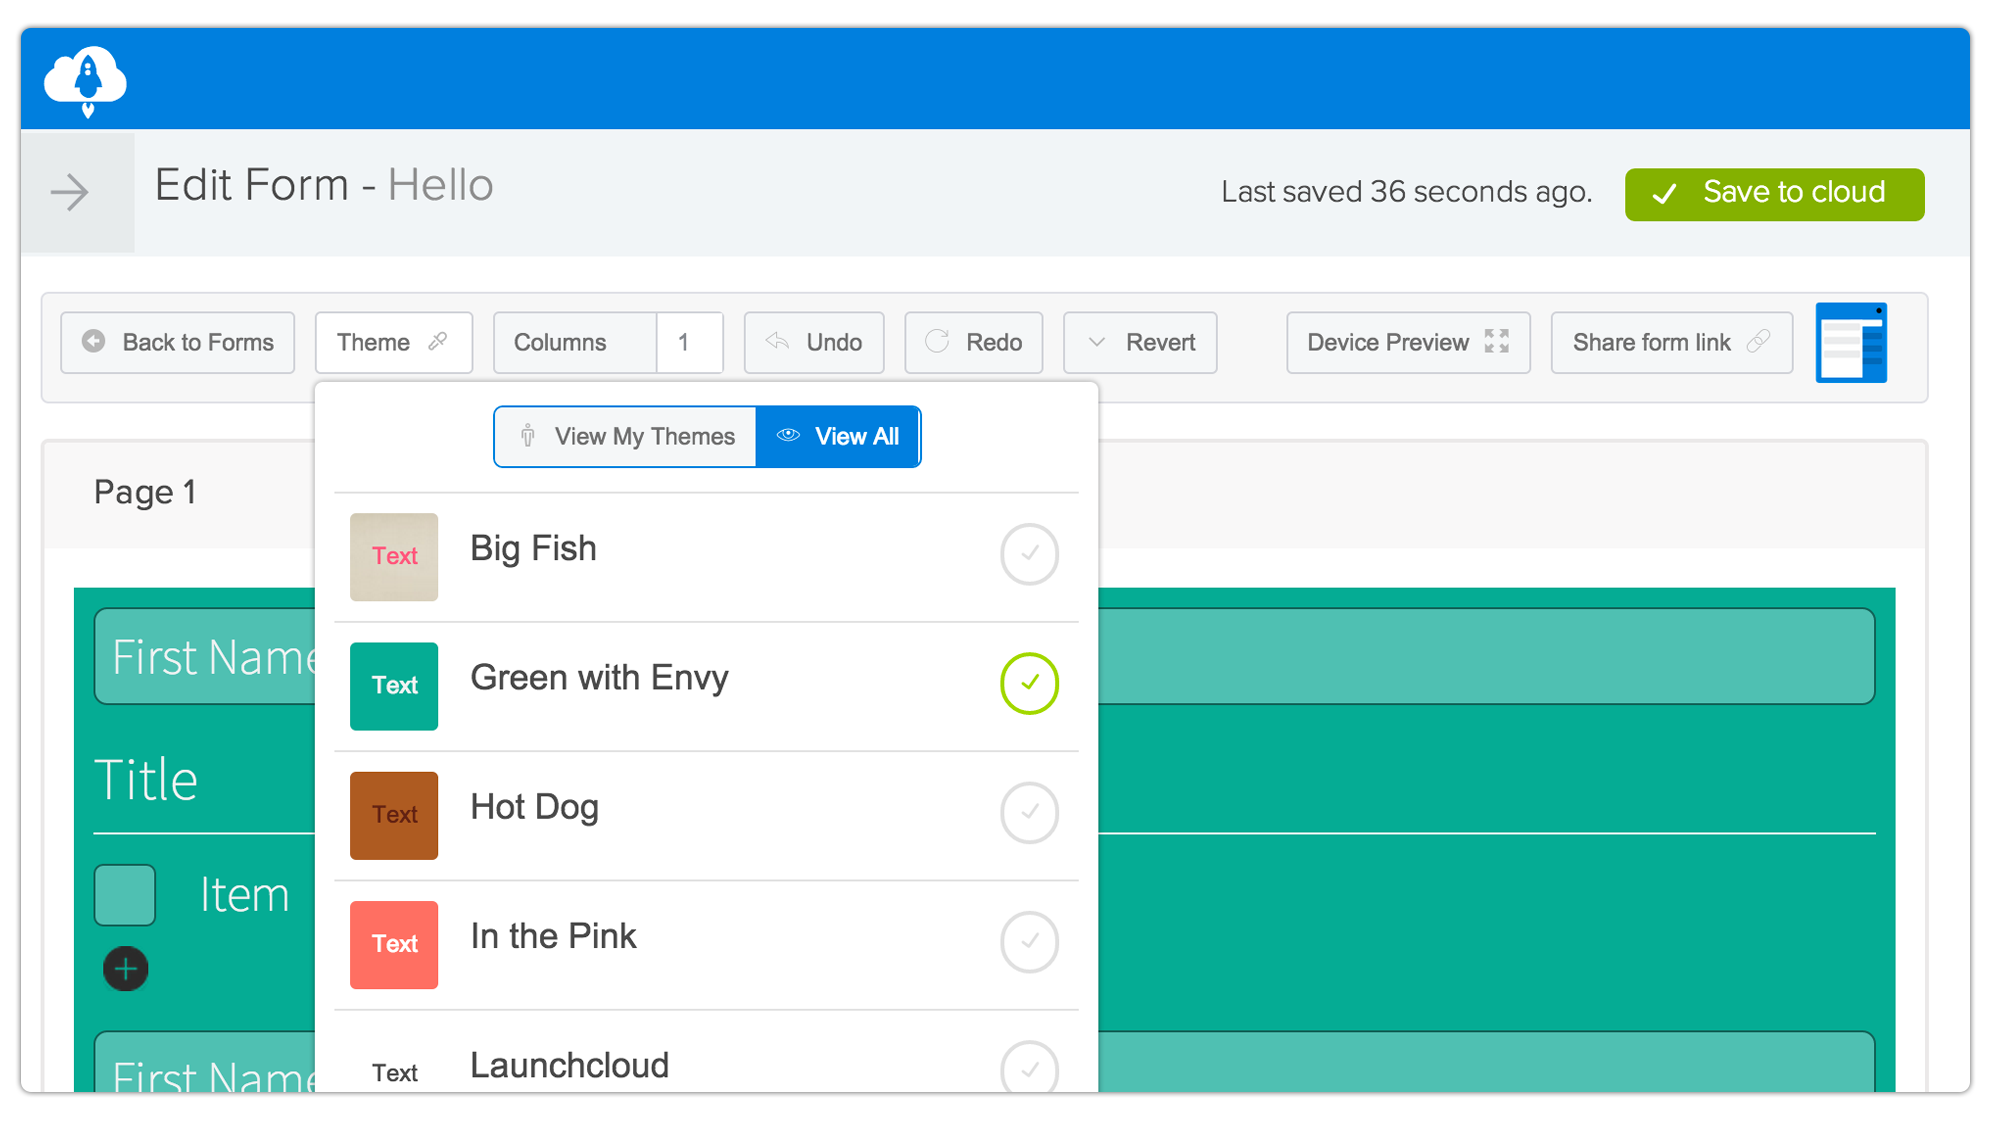Choose Green with Envy theme name
Screen dimensions: 1992x1122
(x=599, y=678)
